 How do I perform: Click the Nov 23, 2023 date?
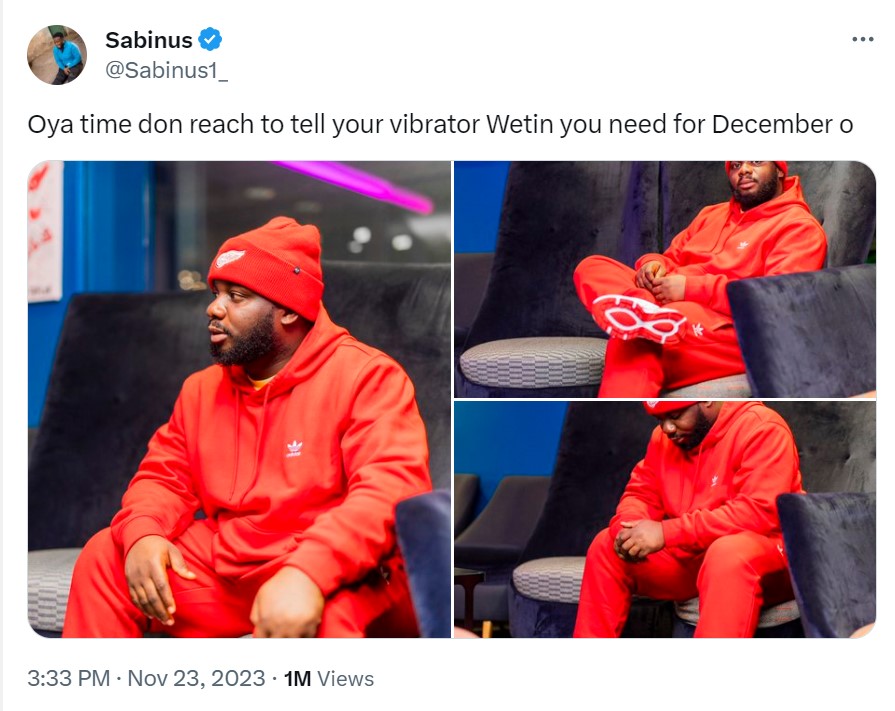pyautogui.click(x=196, y=678)
